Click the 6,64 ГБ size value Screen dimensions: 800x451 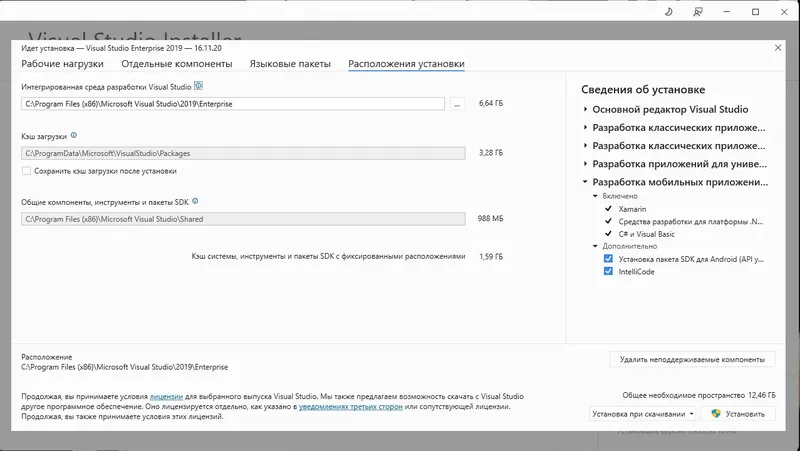coord(491,103)
